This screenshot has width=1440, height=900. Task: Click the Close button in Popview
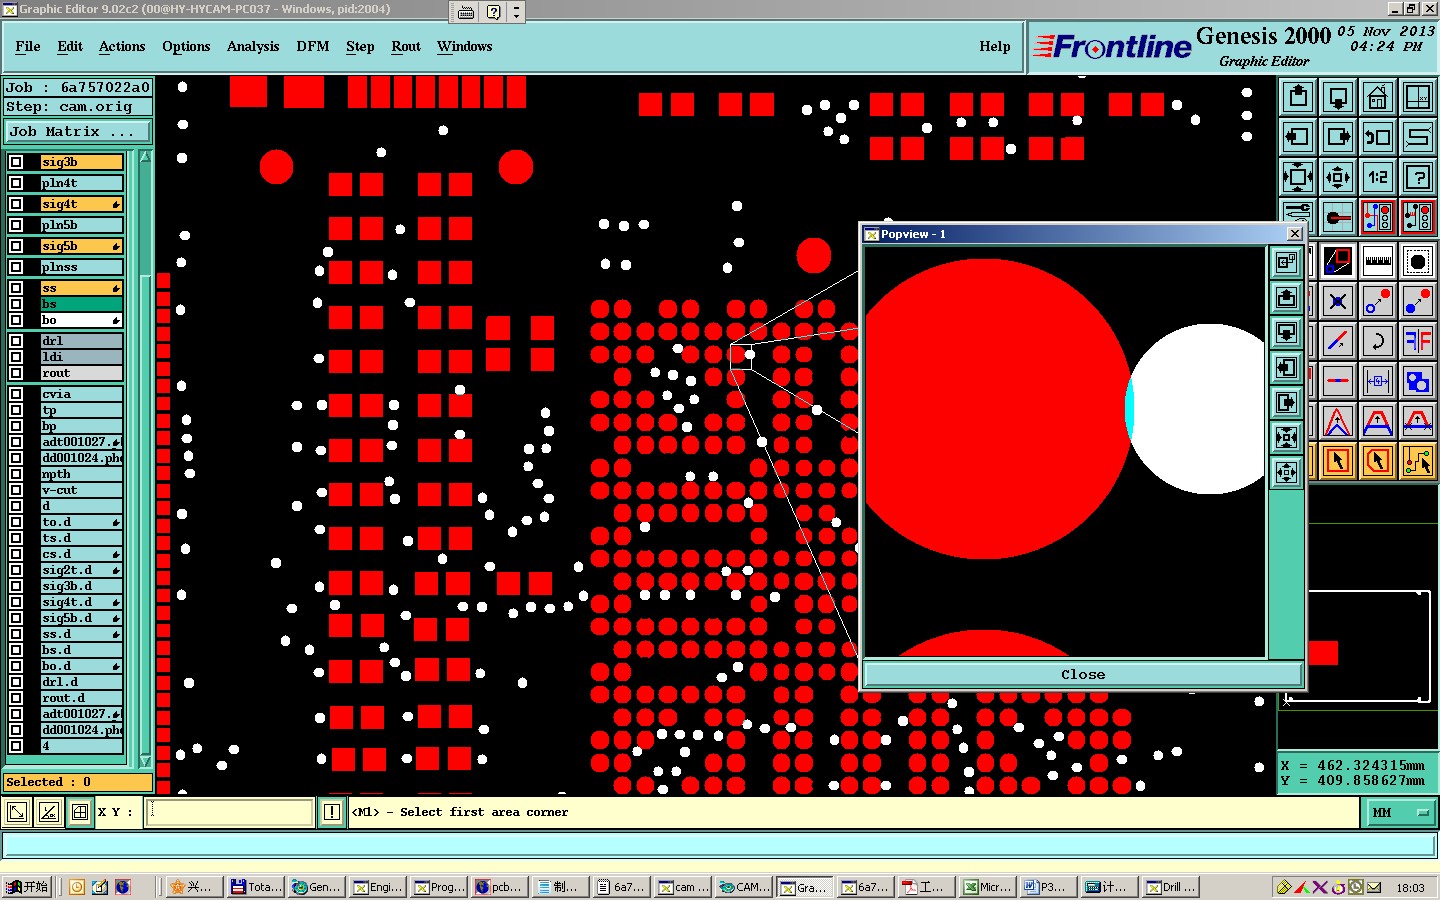(1083, 674)
